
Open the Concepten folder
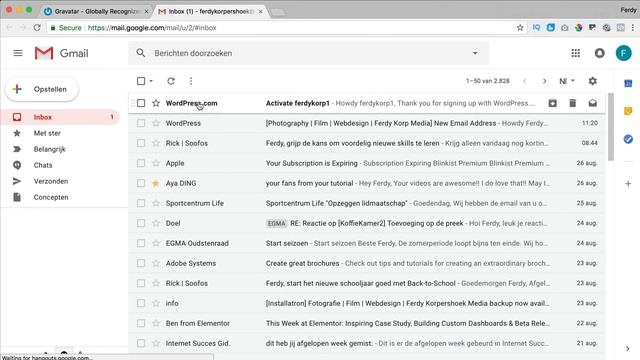click(x=60, y=197)
